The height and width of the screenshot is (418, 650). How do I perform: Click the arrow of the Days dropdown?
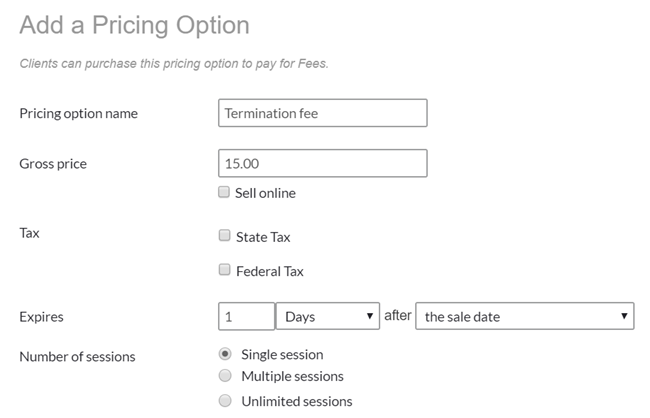372,316
